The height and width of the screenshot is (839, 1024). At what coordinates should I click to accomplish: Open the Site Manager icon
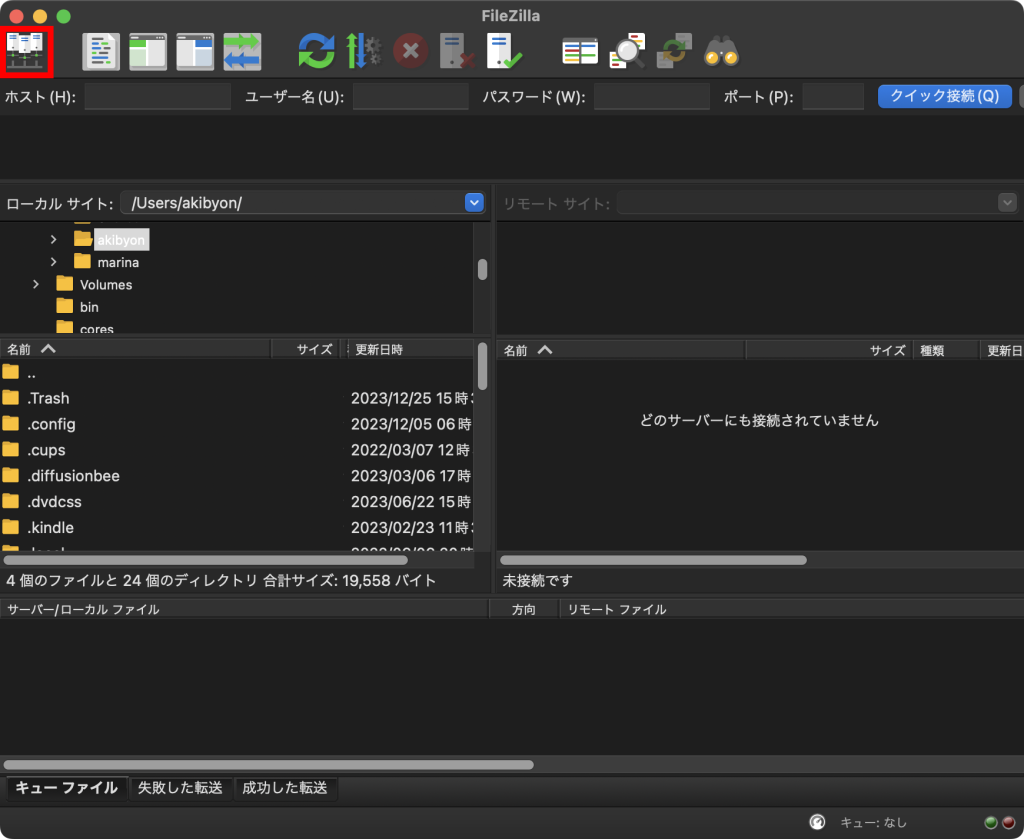pyautogui.click(x=28, y=51)
